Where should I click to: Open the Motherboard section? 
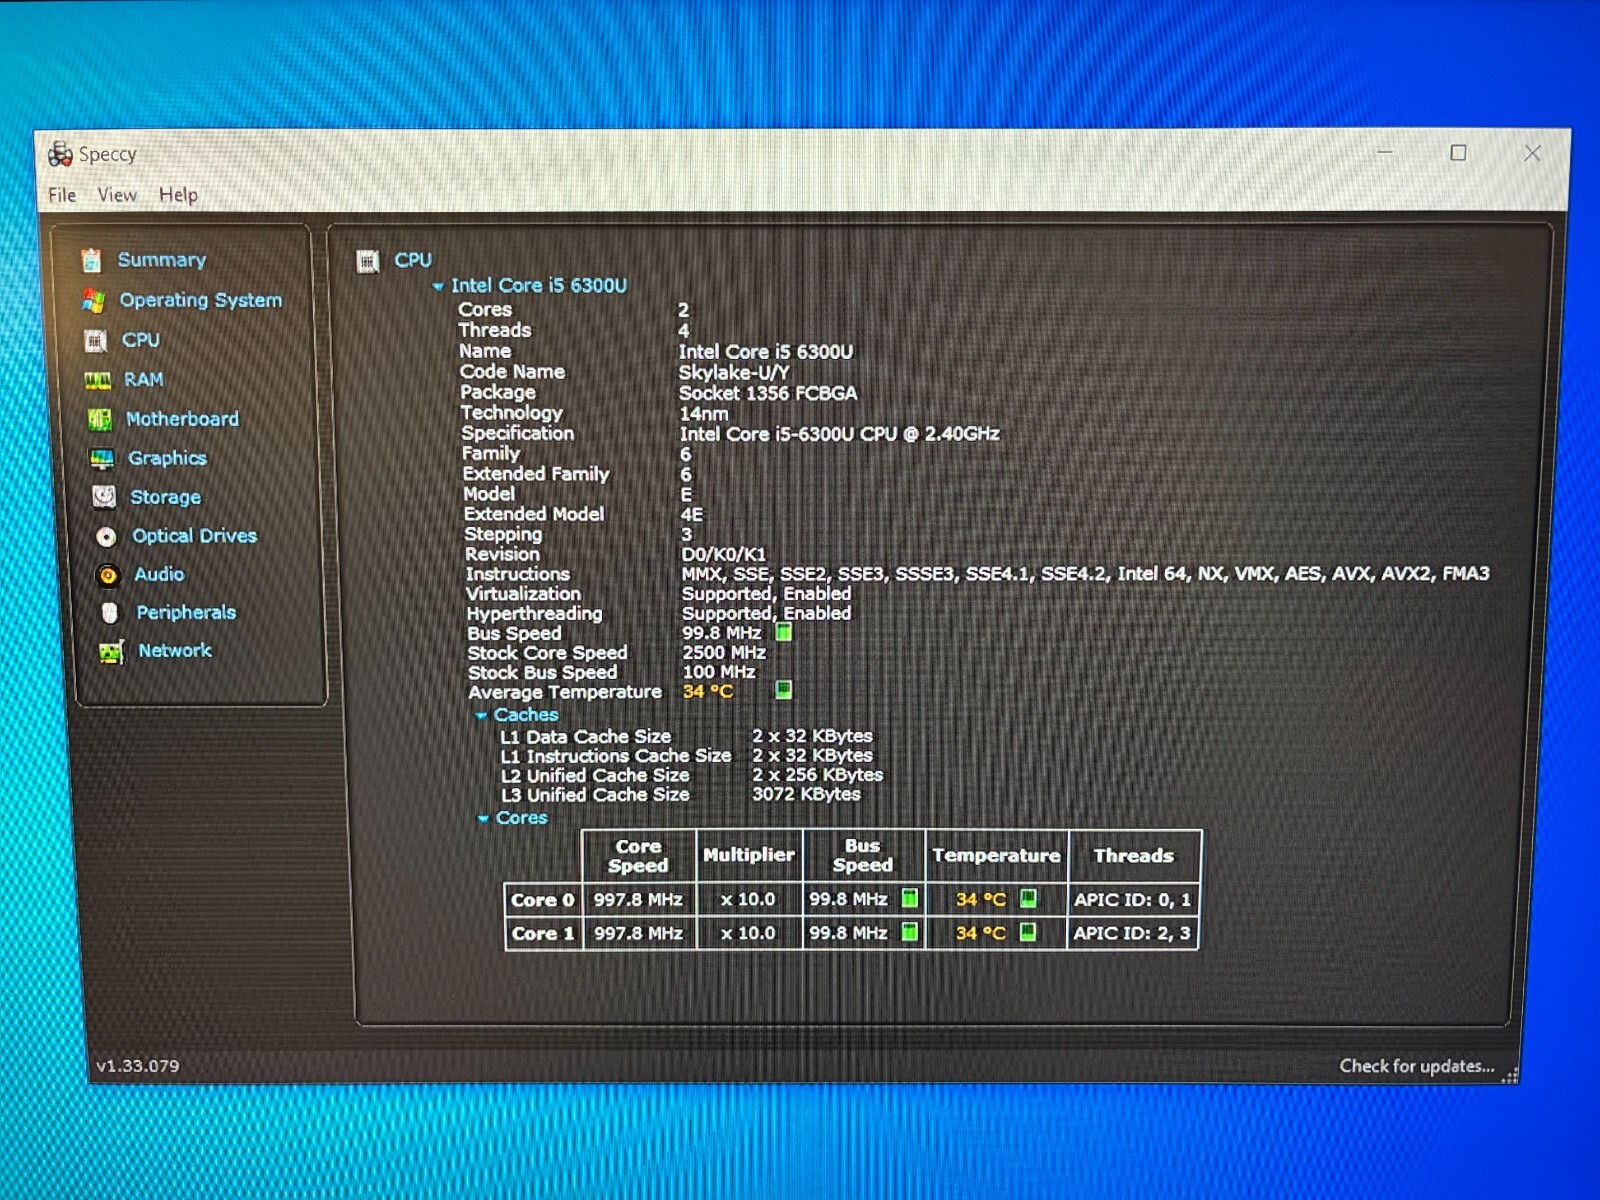(183, 419)
